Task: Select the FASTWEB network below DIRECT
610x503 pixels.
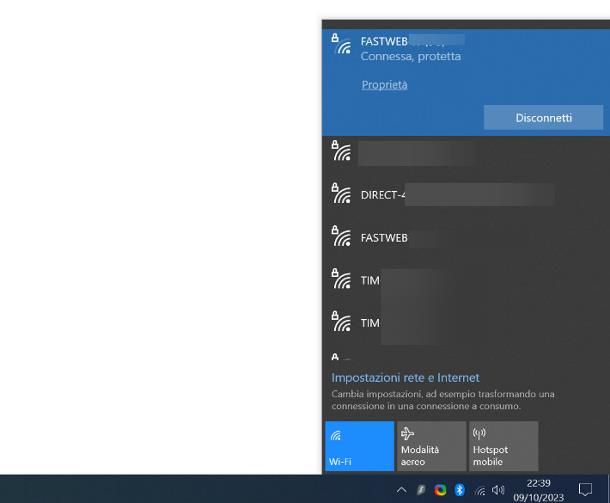Action: tap(466, 237)
